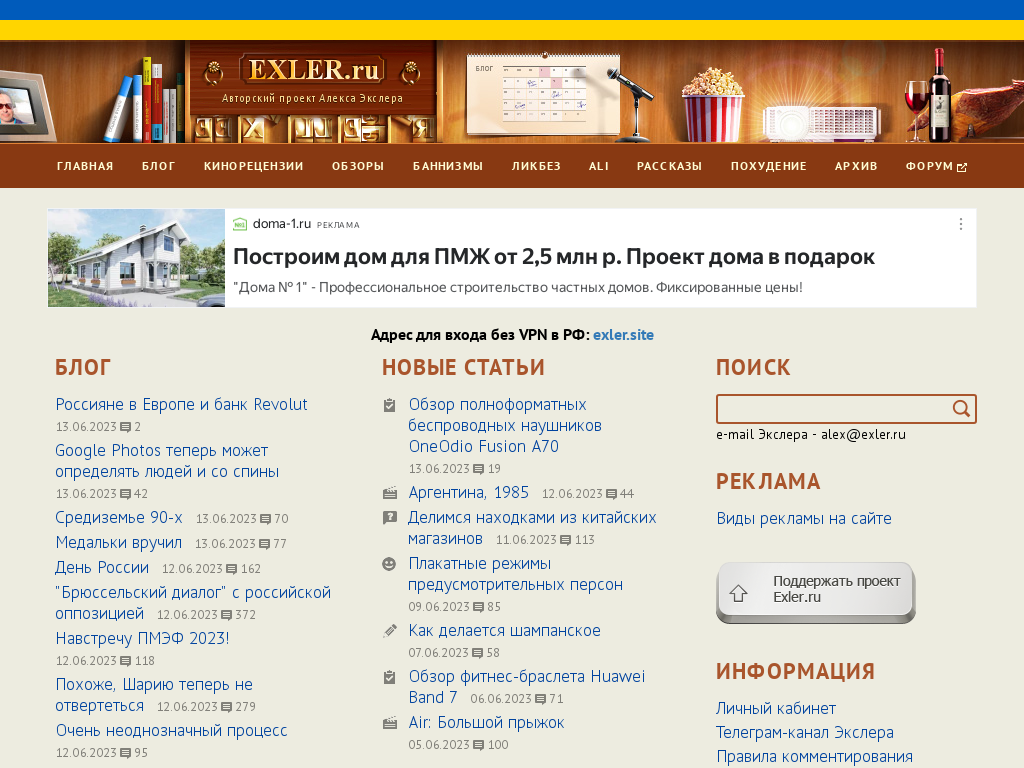Click the house thumbnail in the ad

pos(136,258)
